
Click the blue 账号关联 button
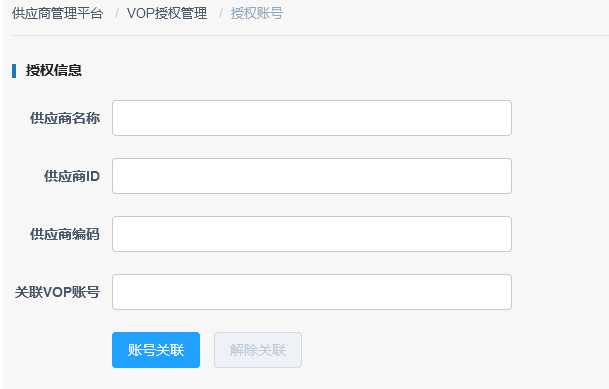click(x=156, y=350)
